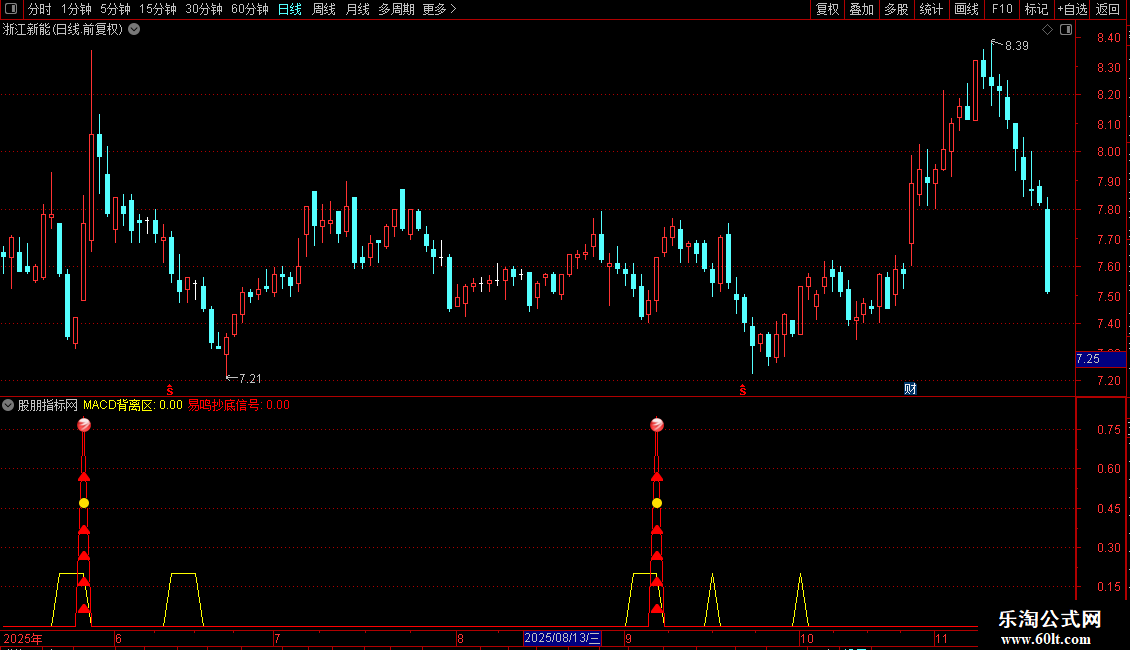Open the 多股 multi-stock view

(896, 9)
